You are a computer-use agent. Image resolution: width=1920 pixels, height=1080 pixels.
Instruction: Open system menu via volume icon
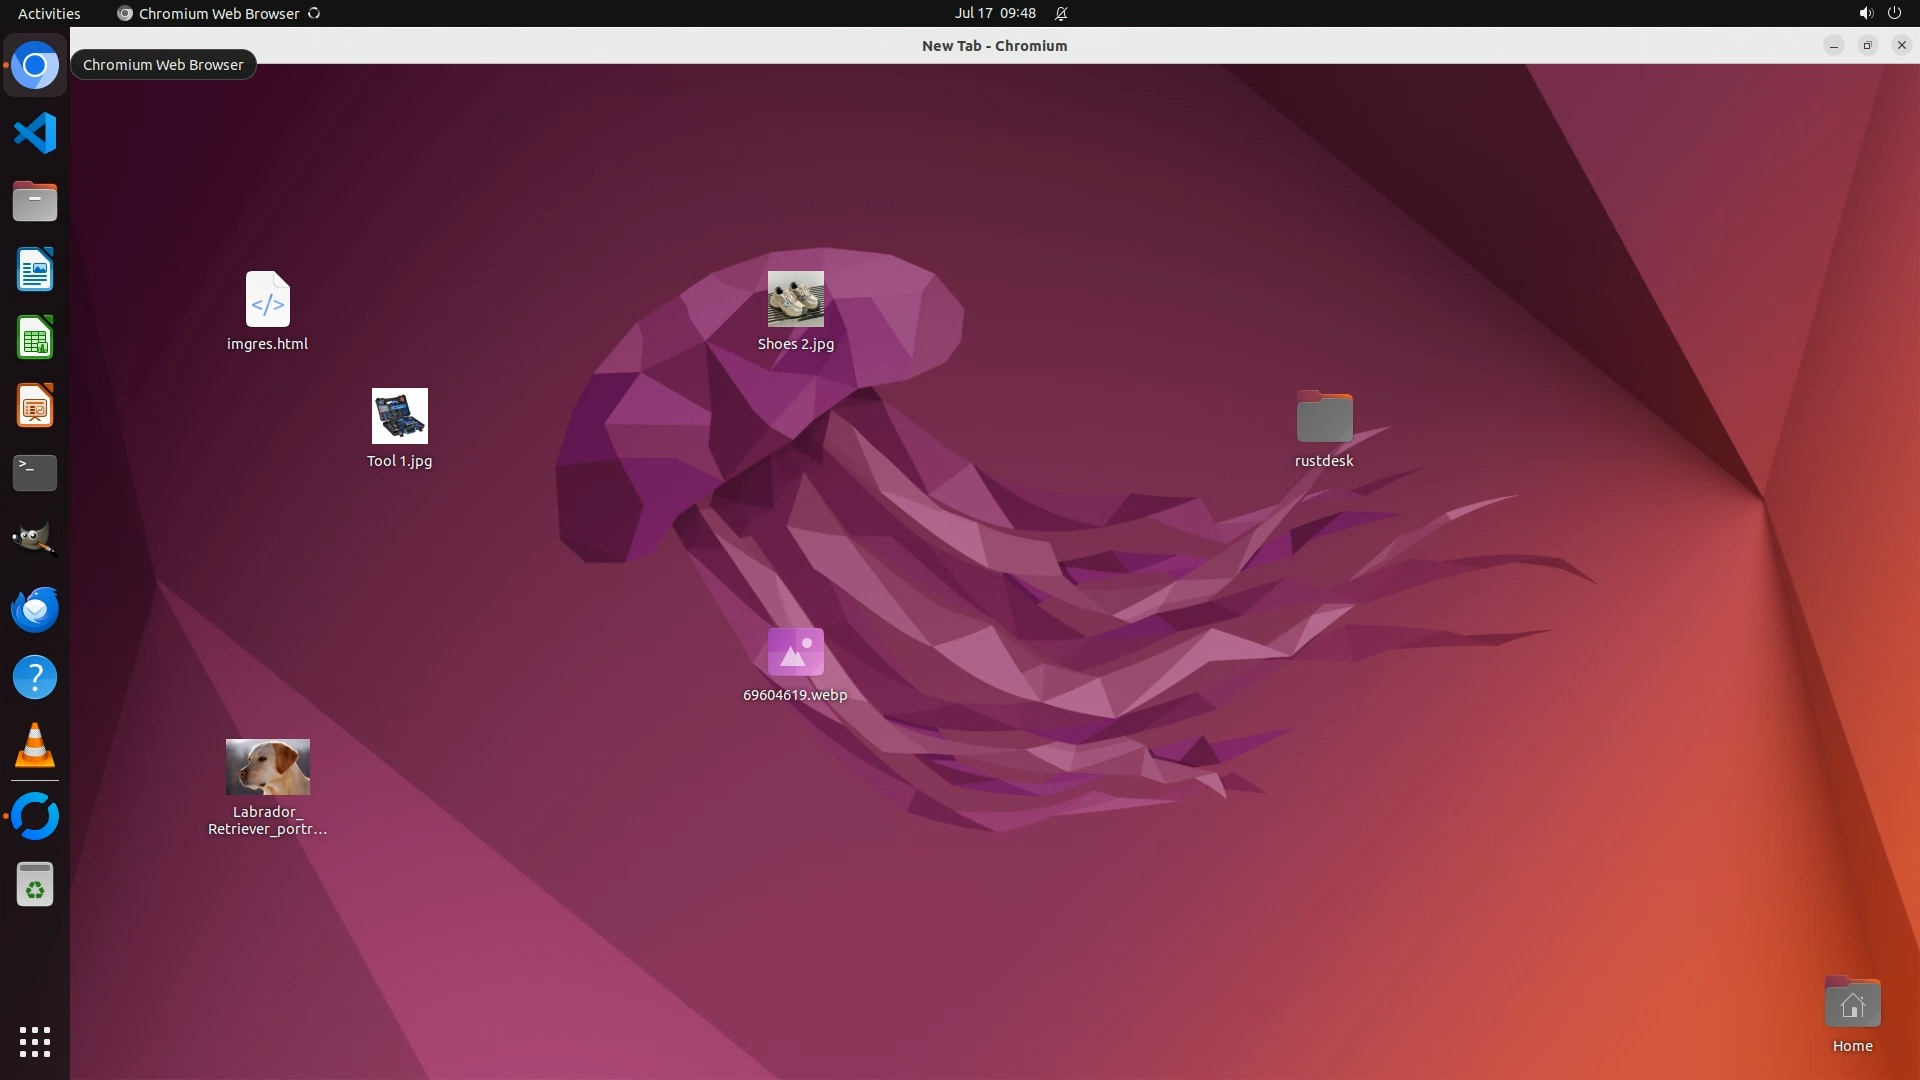(x=1865, y=13)
